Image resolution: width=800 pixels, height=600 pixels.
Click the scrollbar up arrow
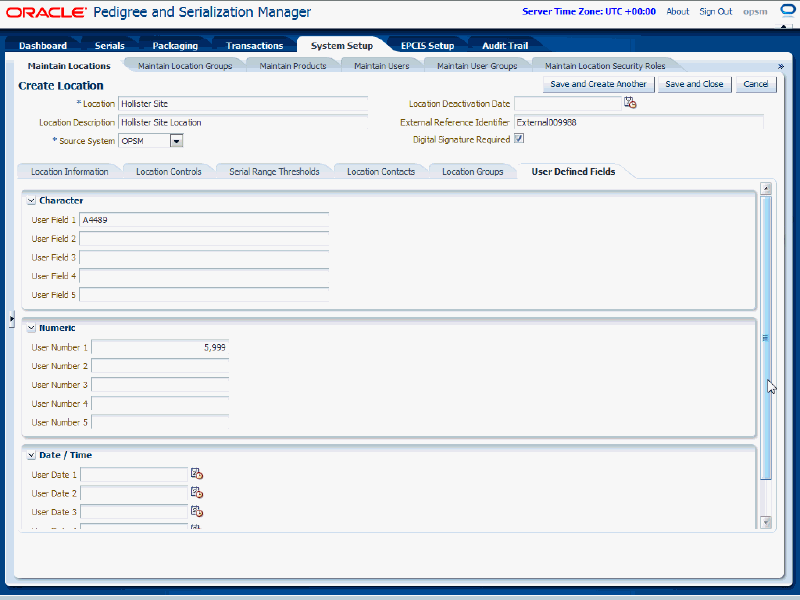pos(765,189)
